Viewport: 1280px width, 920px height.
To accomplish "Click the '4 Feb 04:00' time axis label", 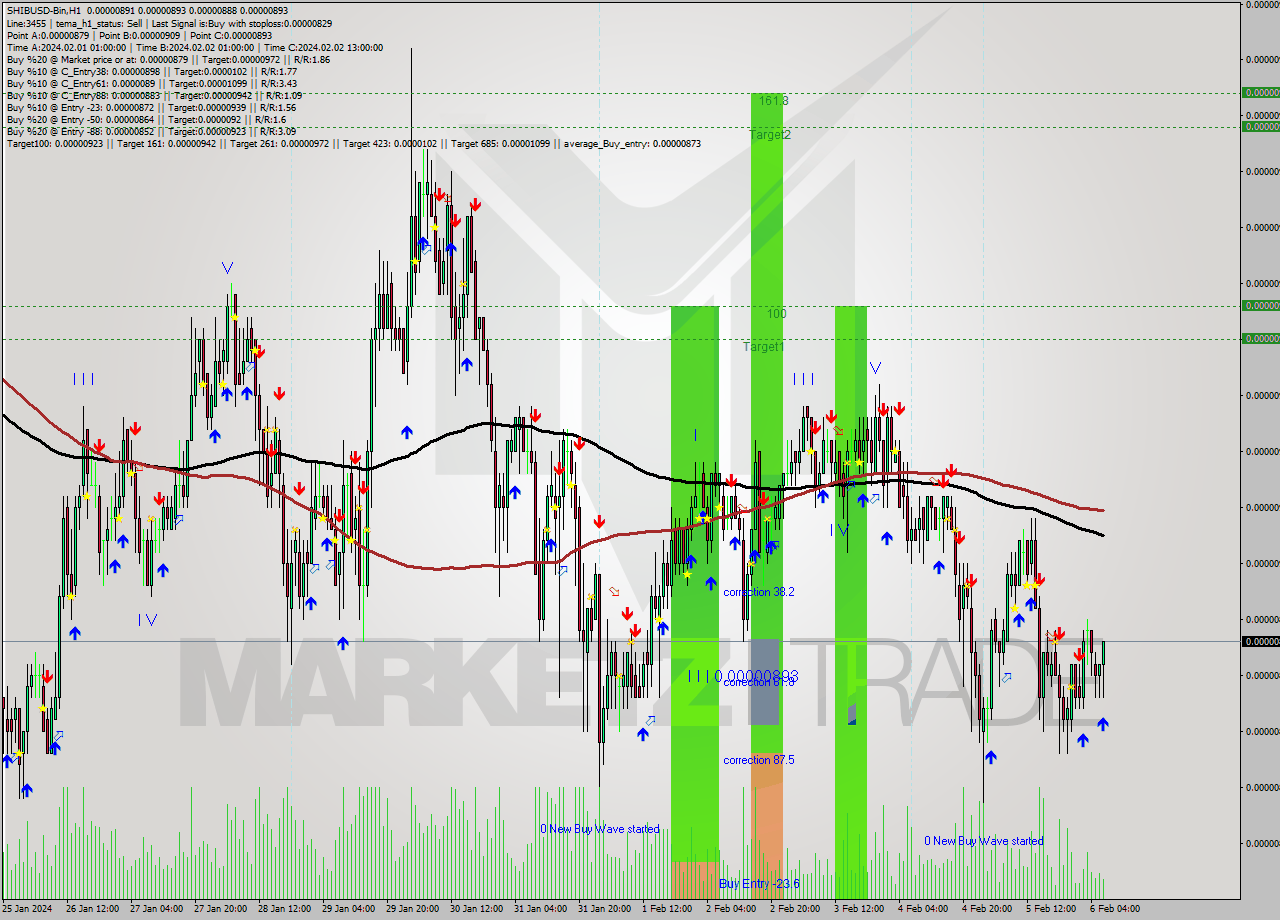I will point(923,909).
